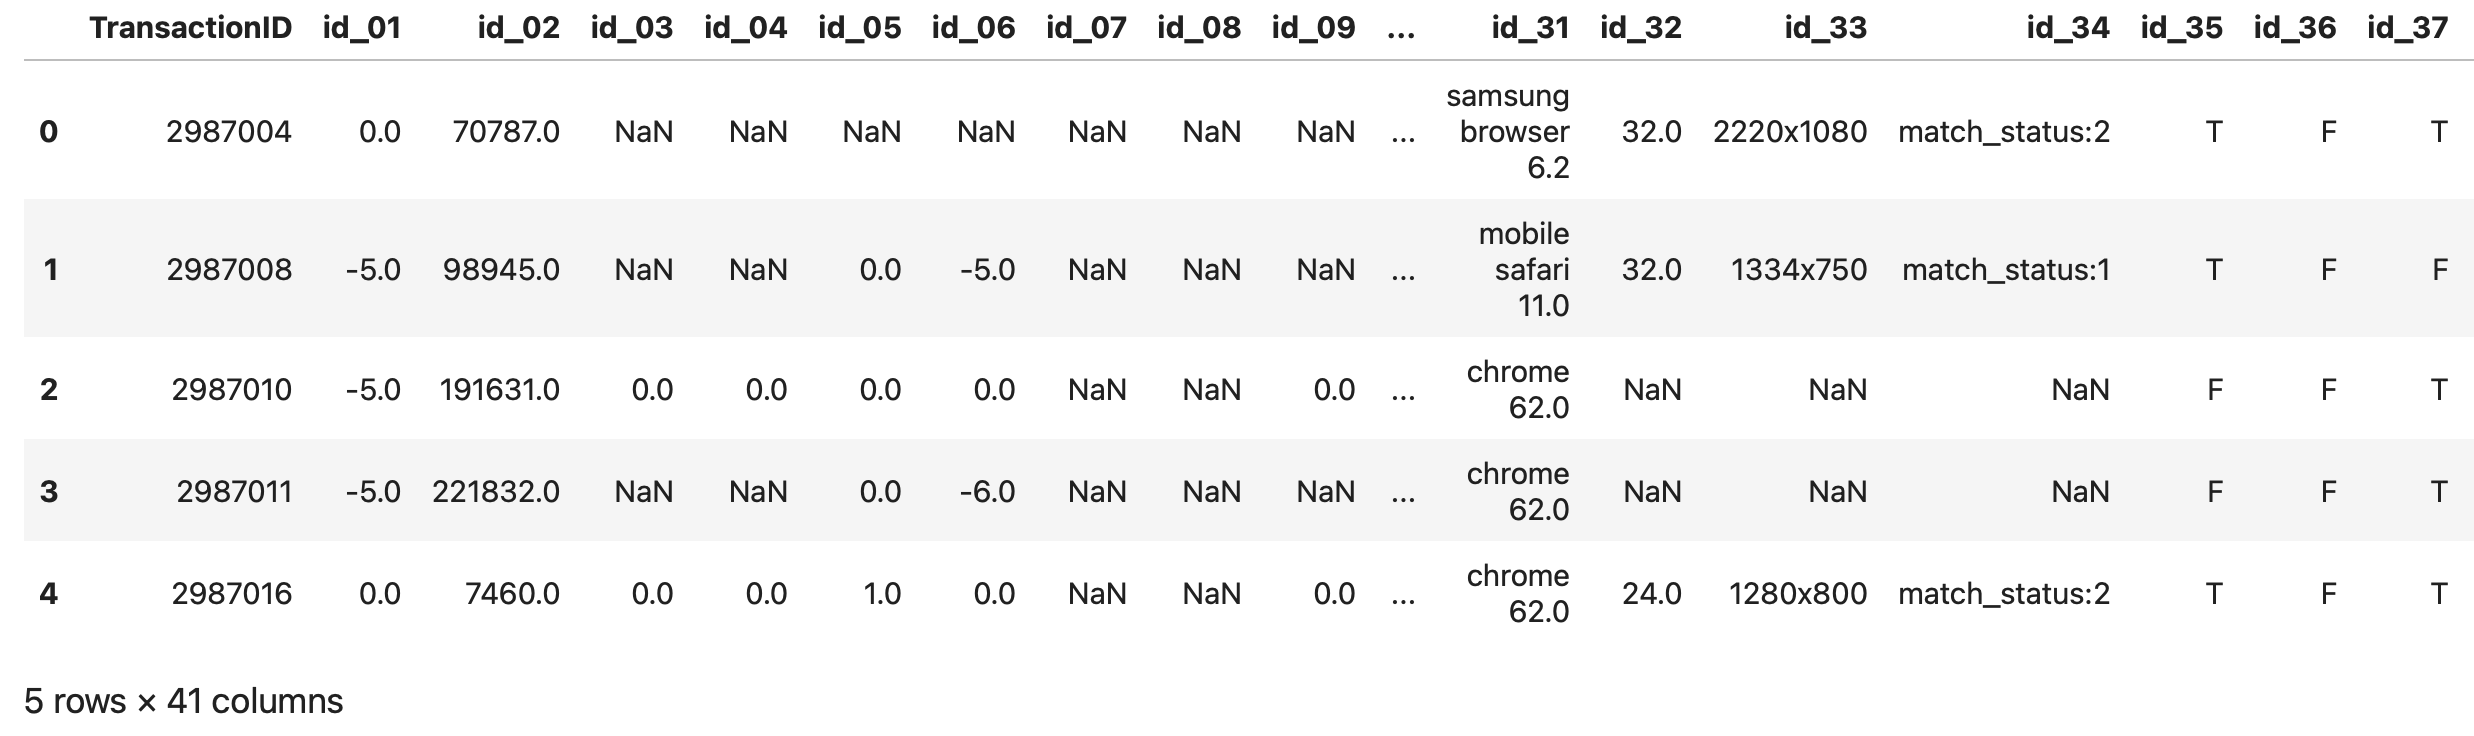Click the 98945.0 value in id_02
The height and width of the screenshot is (736, 2474).
coord(501,269)
